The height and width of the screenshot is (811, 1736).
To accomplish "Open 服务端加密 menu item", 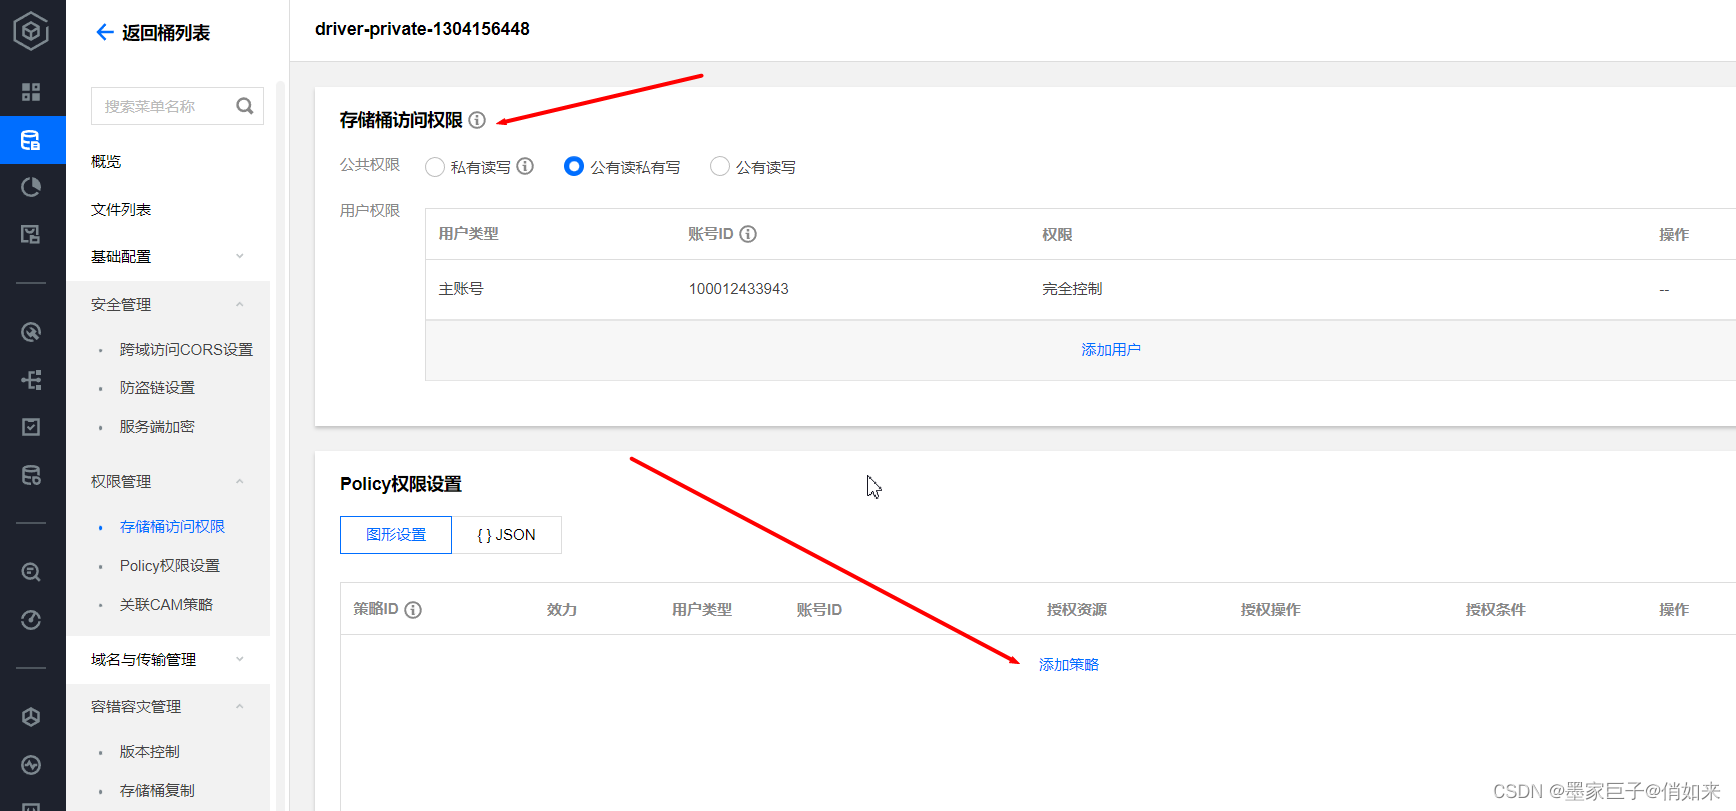I will click(x=157, y=426).
